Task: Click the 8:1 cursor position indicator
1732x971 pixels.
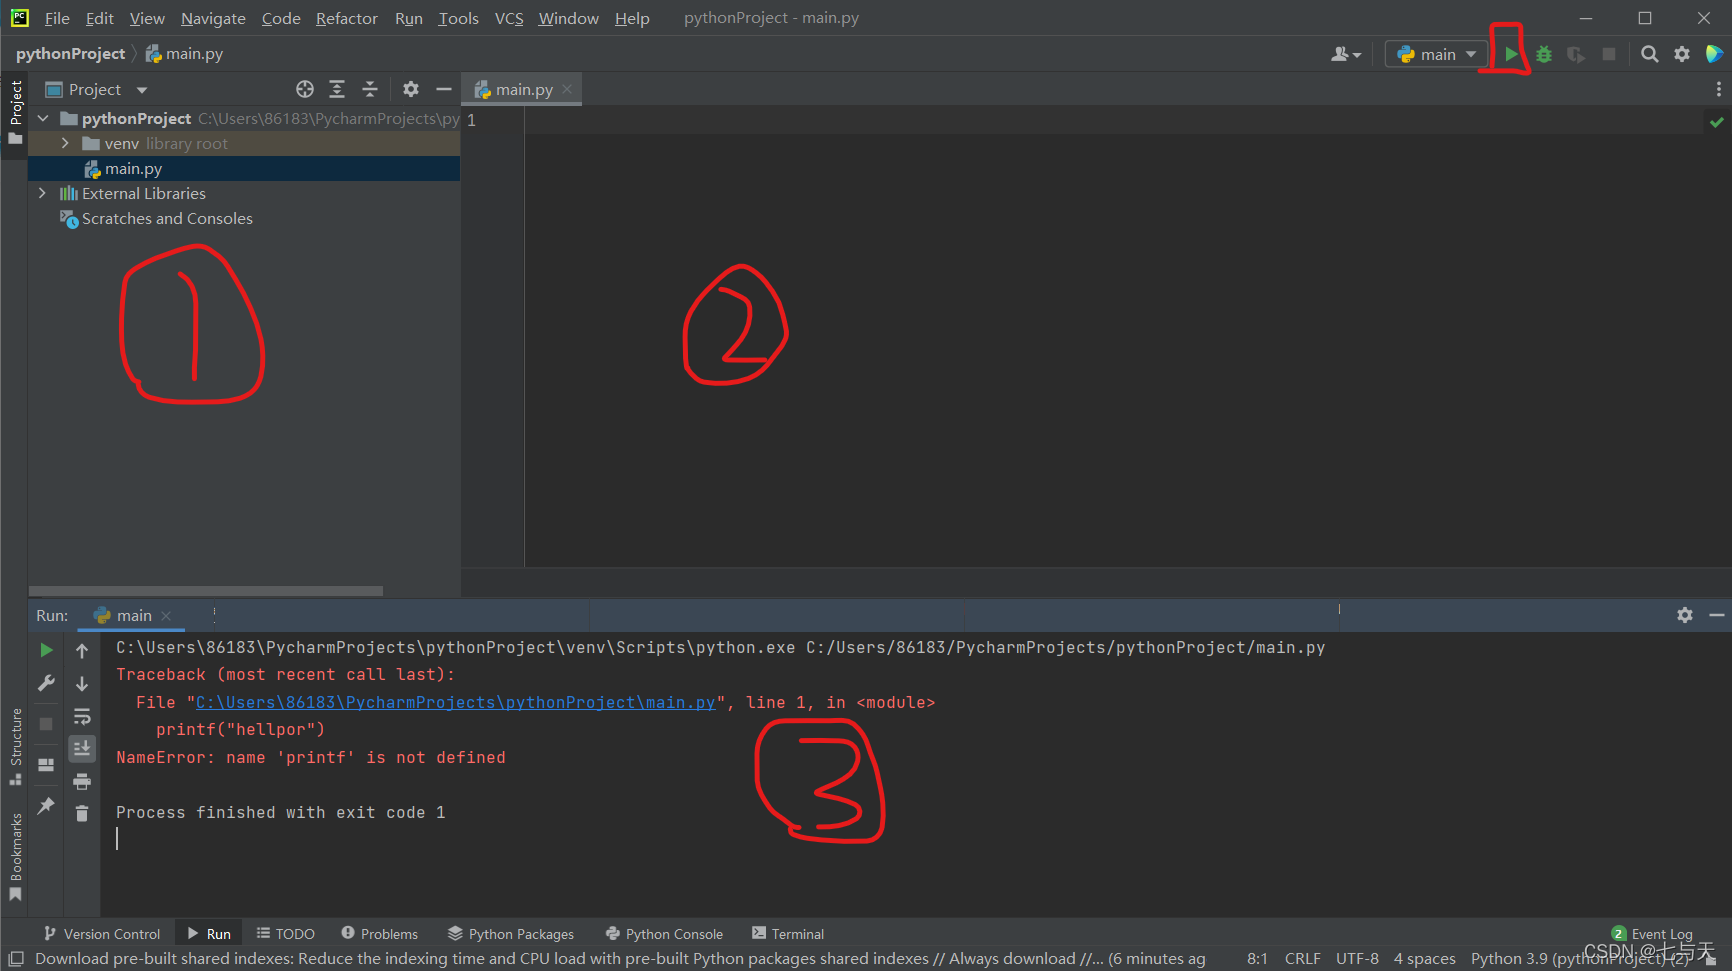Action: pos(1257,958)
